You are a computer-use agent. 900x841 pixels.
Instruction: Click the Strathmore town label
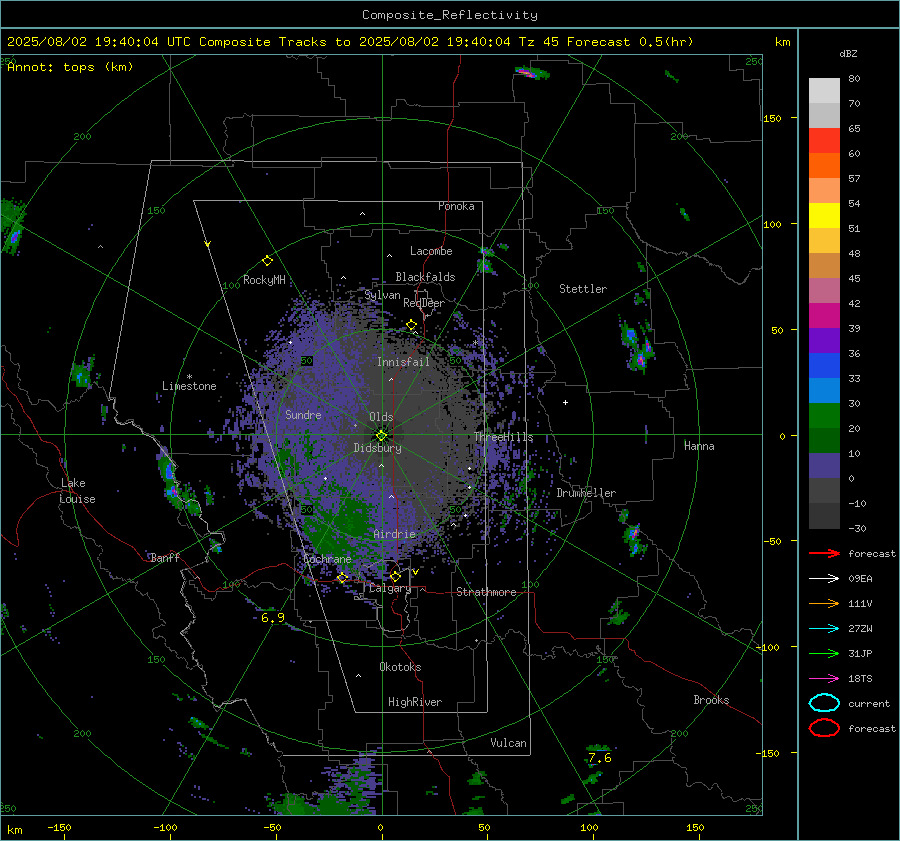click(486, 592)
